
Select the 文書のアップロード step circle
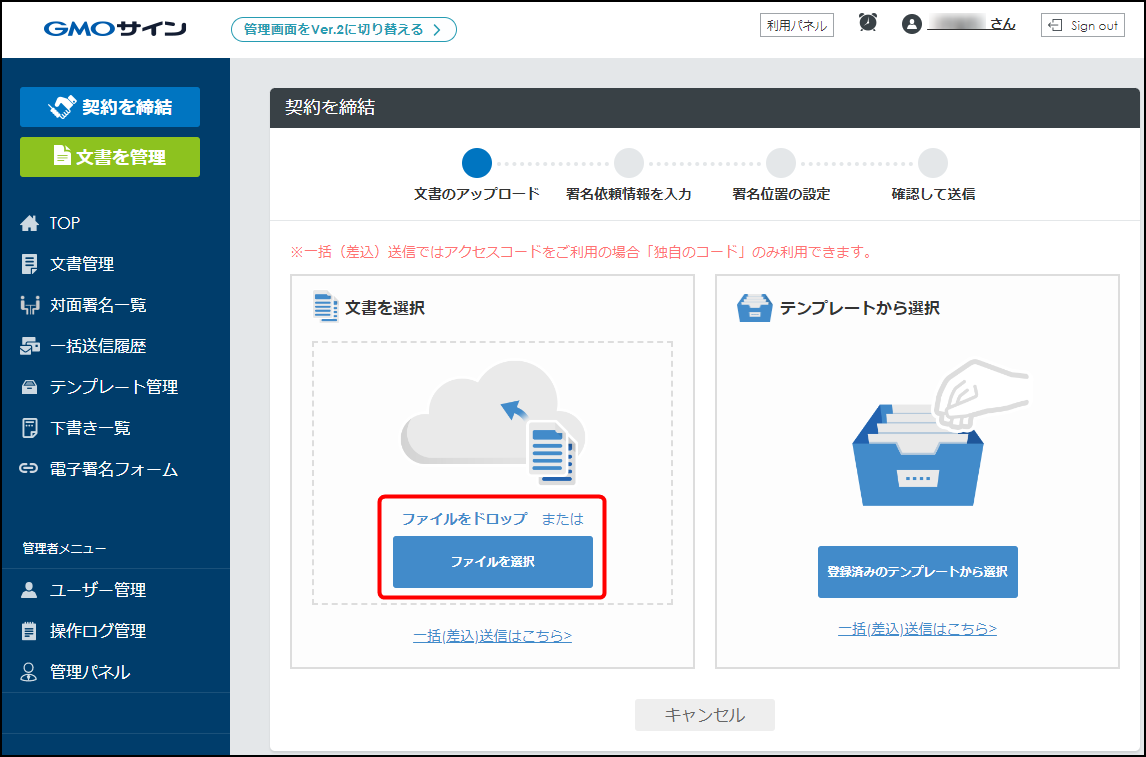pos(477,163)
